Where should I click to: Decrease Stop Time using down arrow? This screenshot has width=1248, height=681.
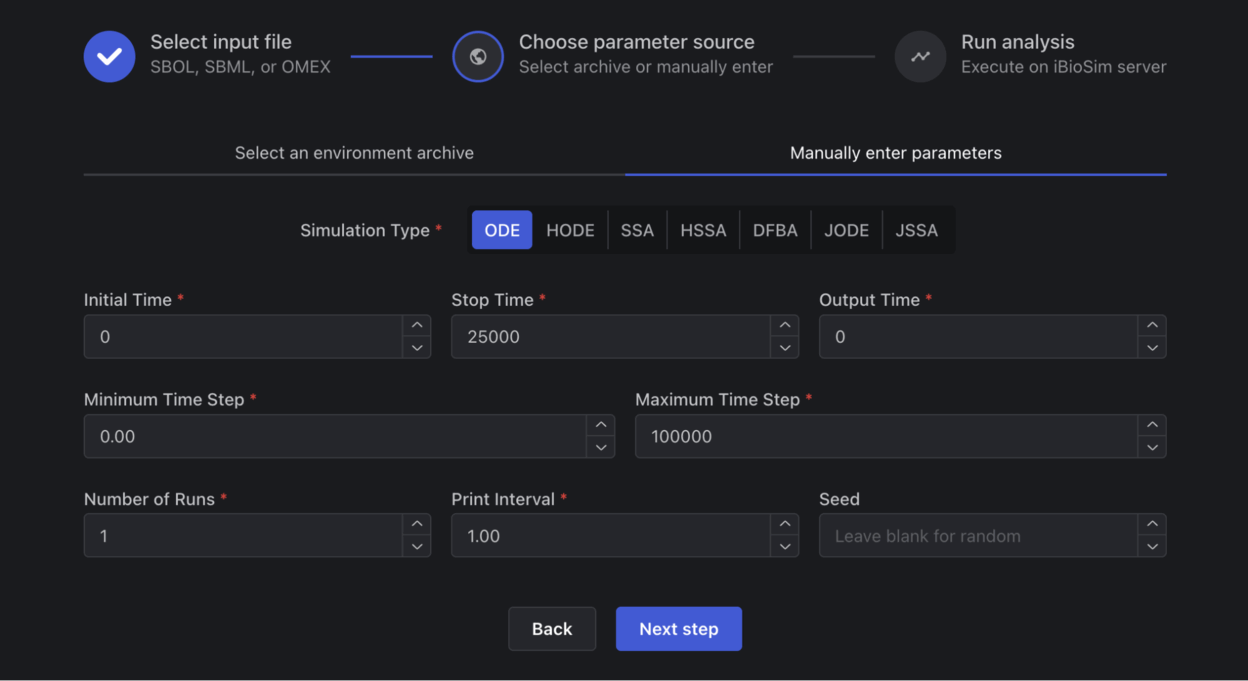[785, 348]
